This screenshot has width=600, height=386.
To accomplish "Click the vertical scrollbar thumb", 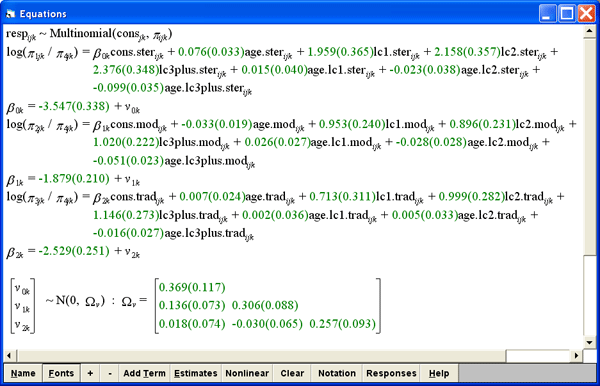I will click(589, 147).
